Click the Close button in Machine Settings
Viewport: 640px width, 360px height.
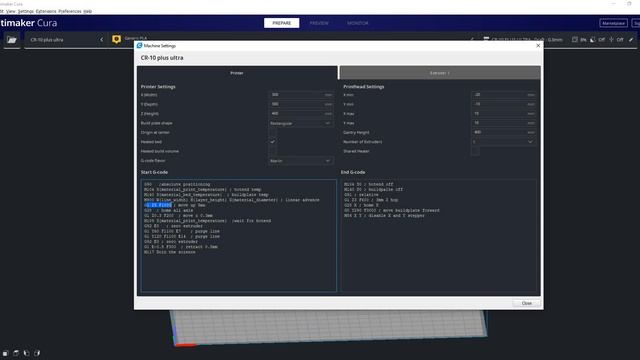click(x=527, y=303)
